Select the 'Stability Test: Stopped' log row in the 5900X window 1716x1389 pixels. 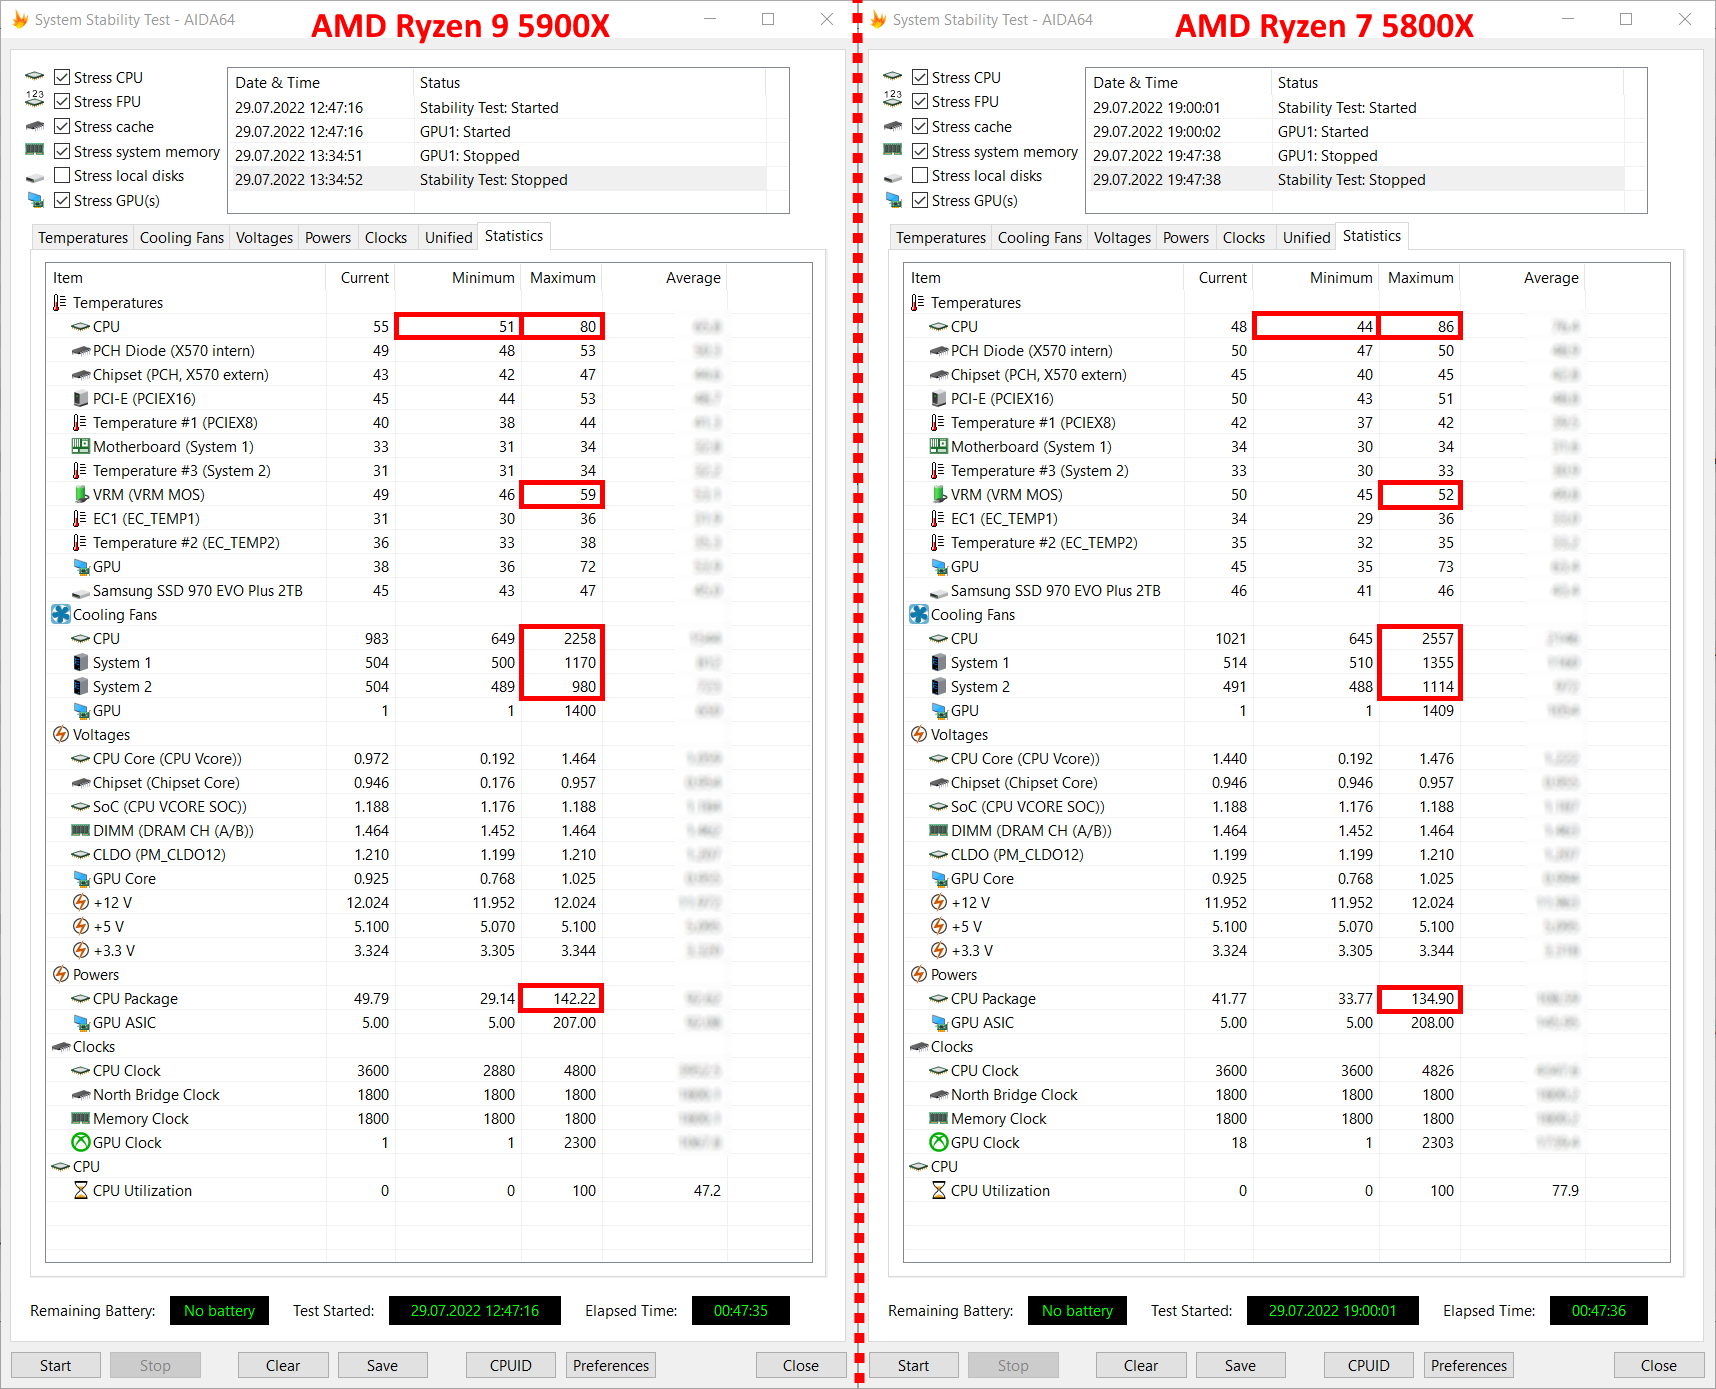click(499, 180)
